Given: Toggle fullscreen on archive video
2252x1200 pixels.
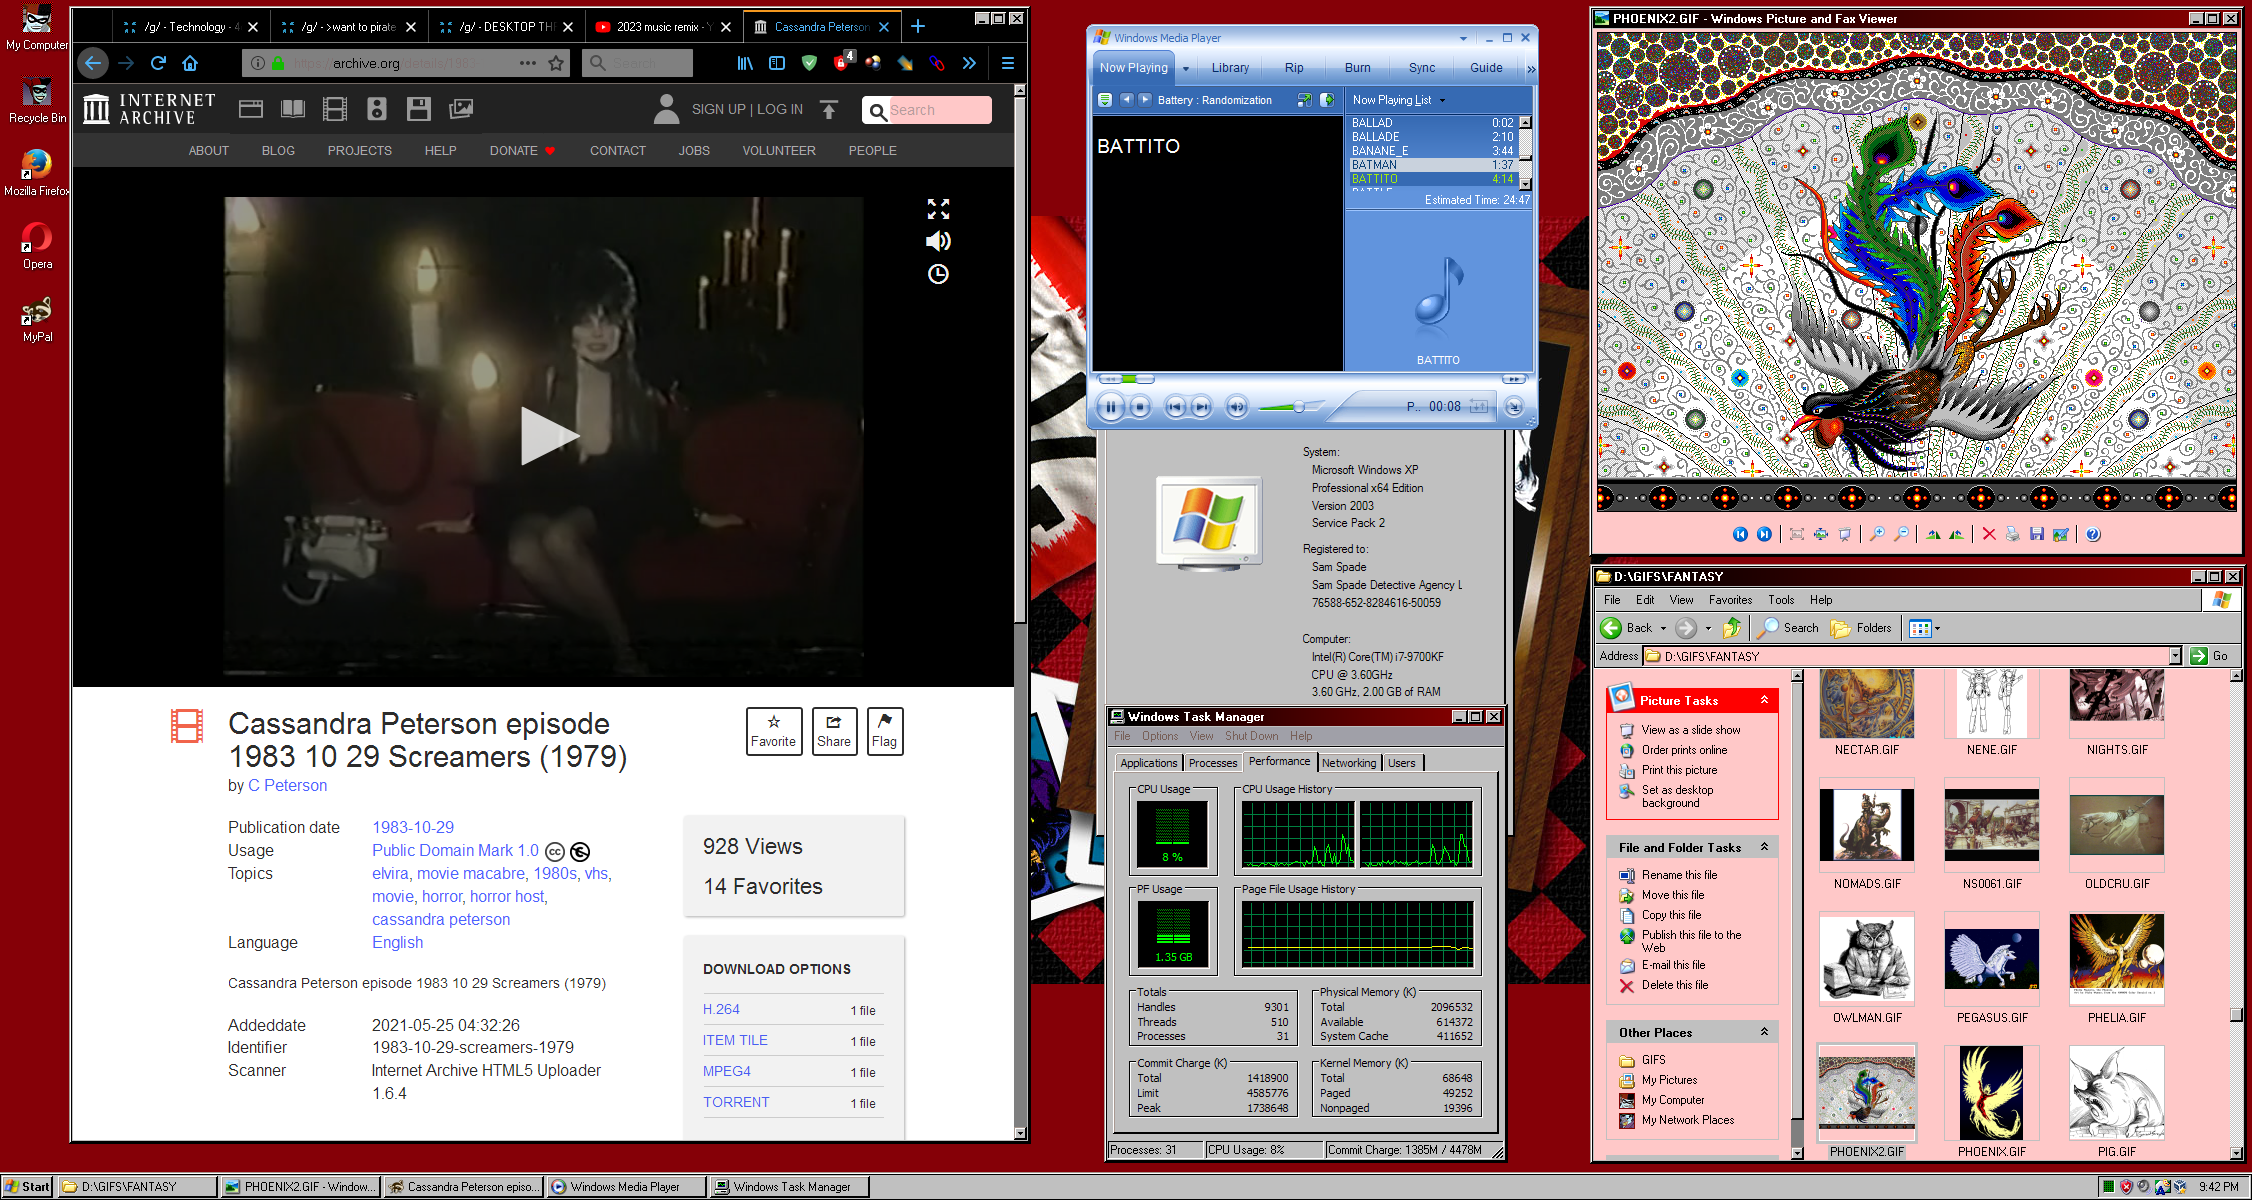Looking at the screenshot, I should [938, 209].
